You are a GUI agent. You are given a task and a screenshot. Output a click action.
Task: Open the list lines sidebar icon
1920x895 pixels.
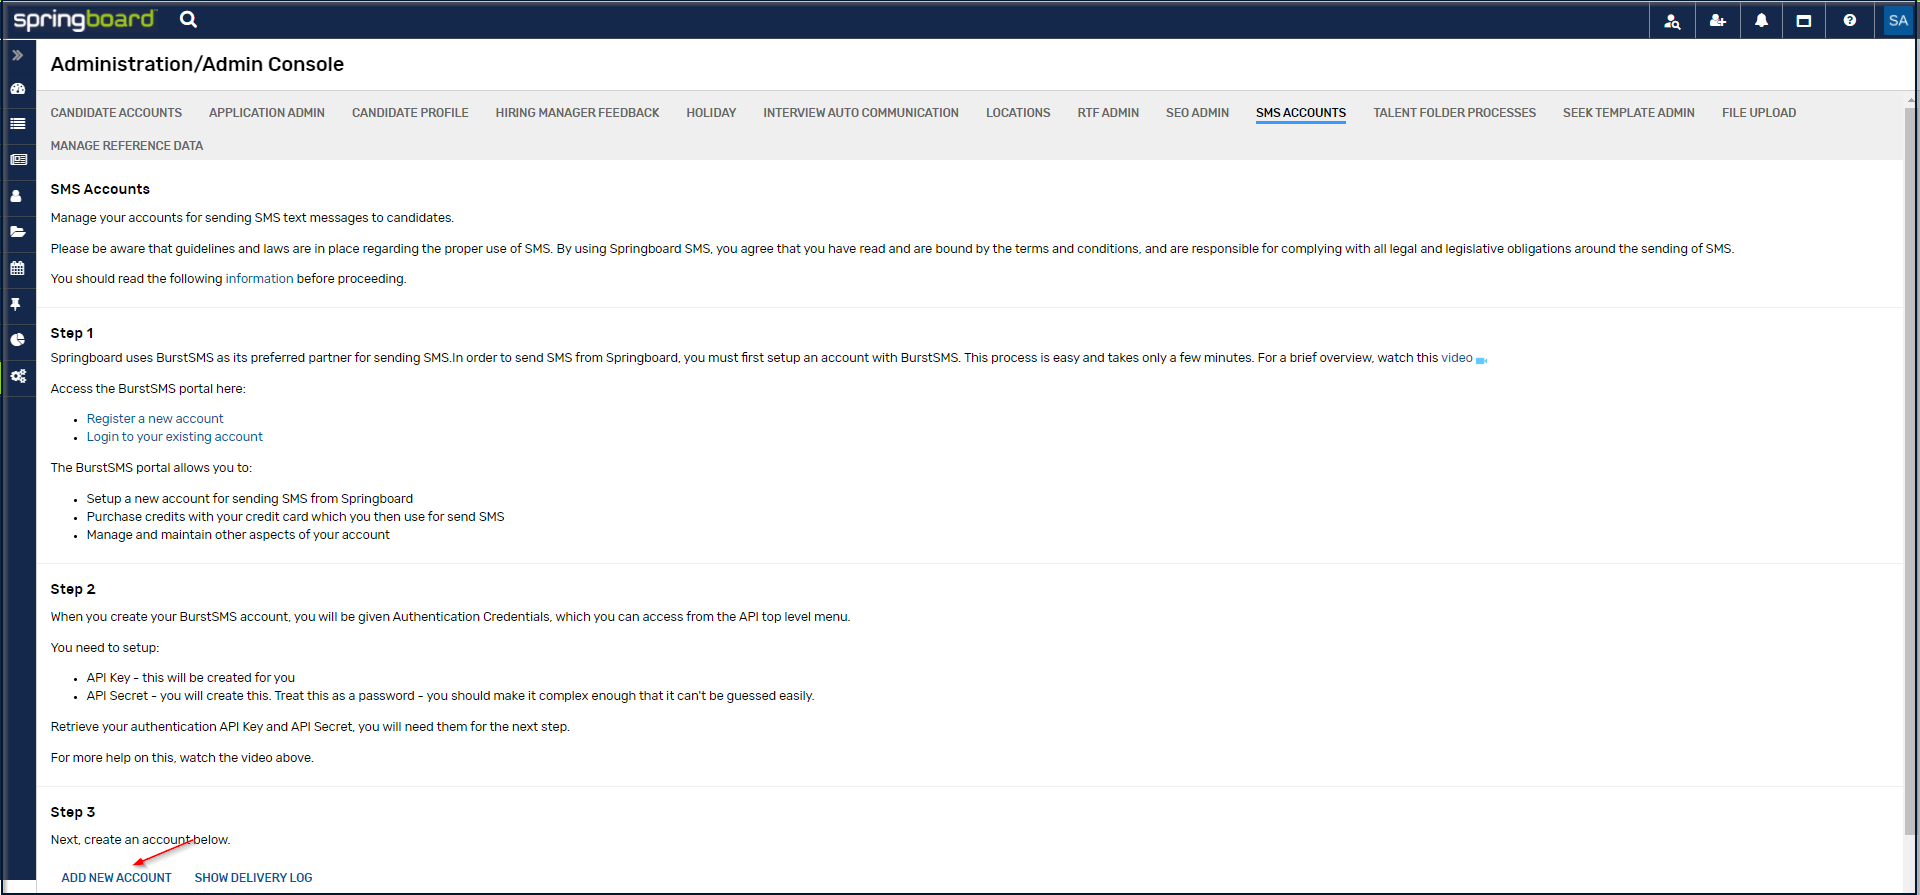coord(17,124)
